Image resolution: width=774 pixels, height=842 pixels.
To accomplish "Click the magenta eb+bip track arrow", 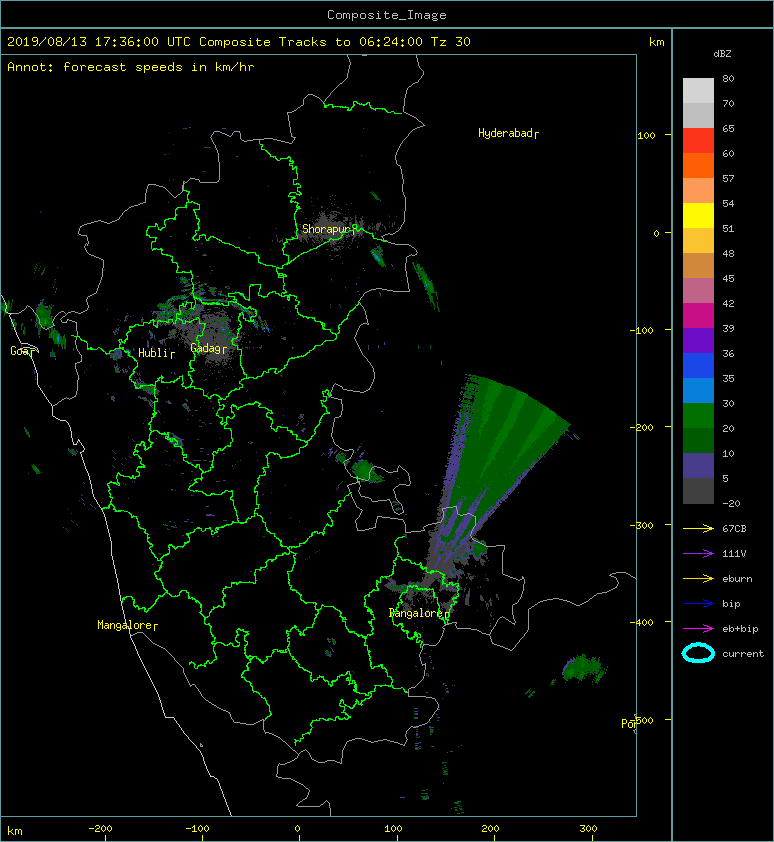I will (698, 628).
